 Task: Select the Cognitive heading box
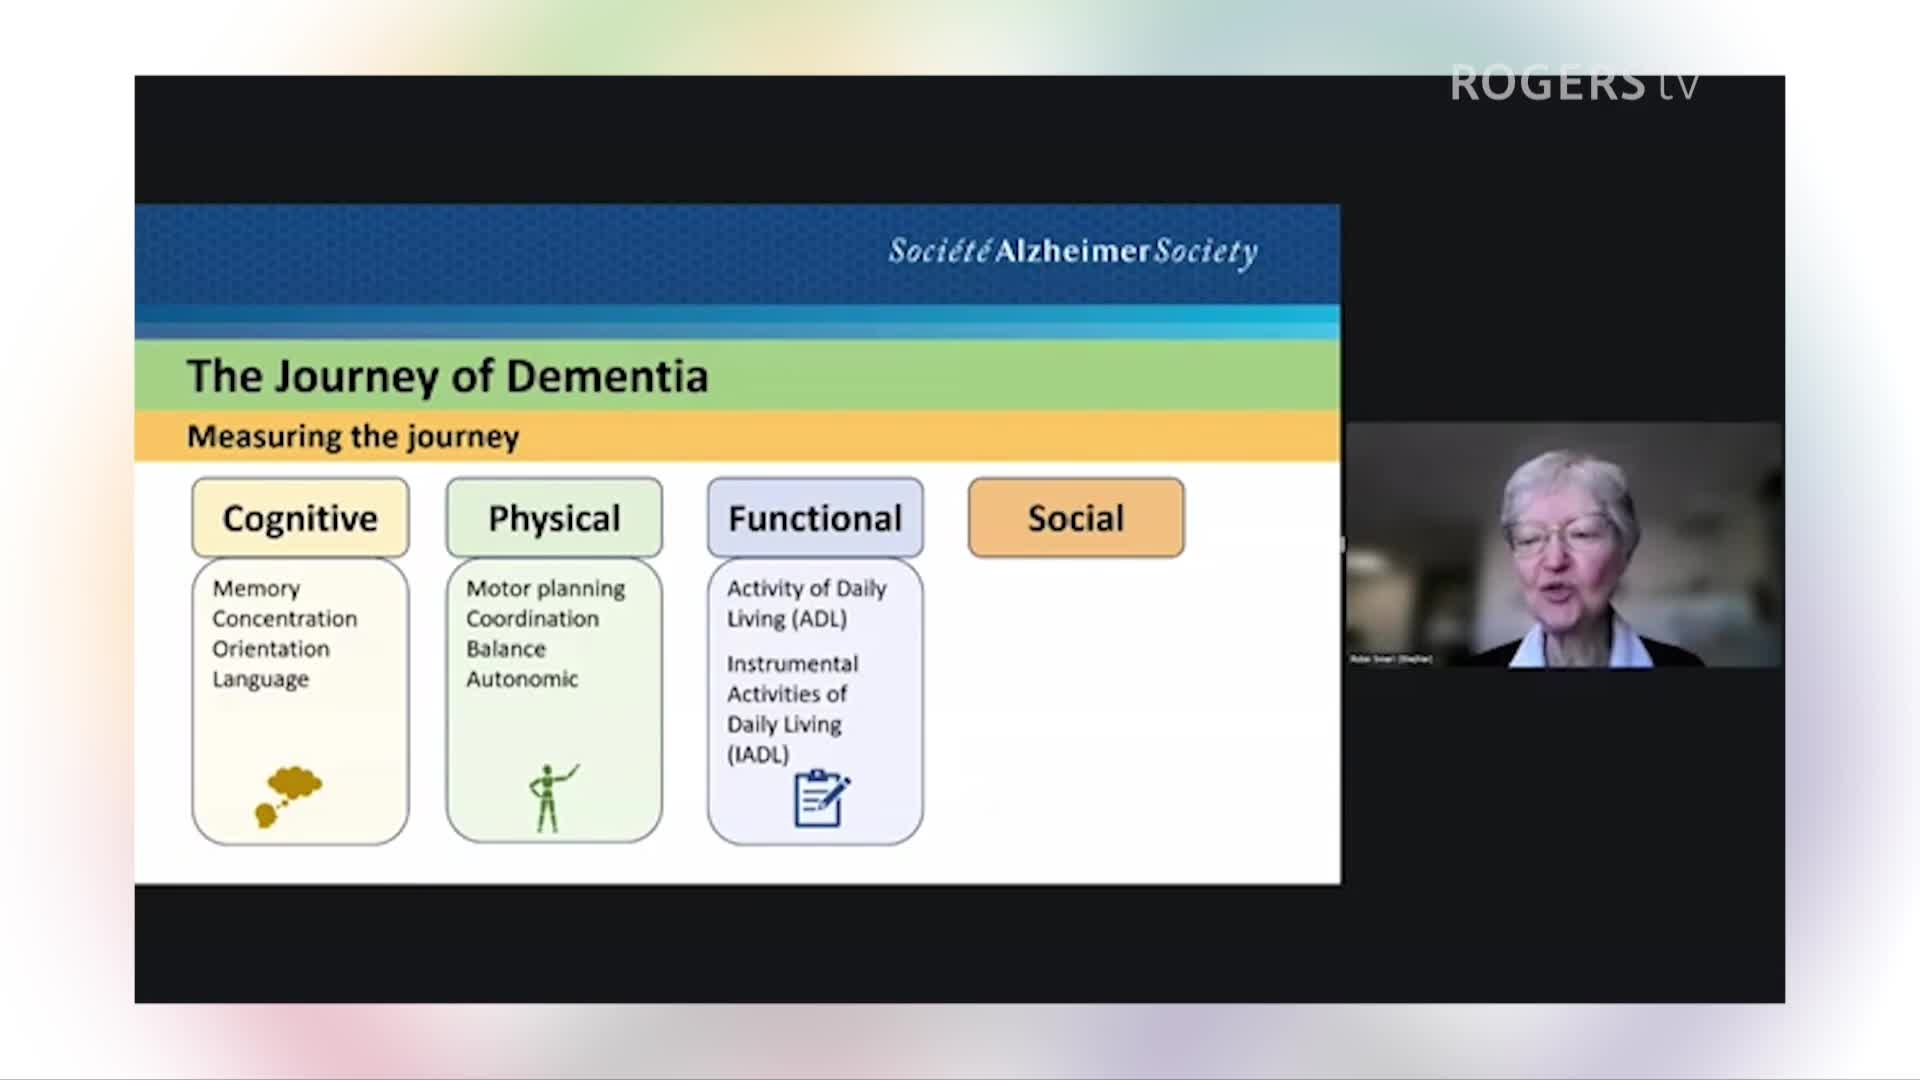300,518
